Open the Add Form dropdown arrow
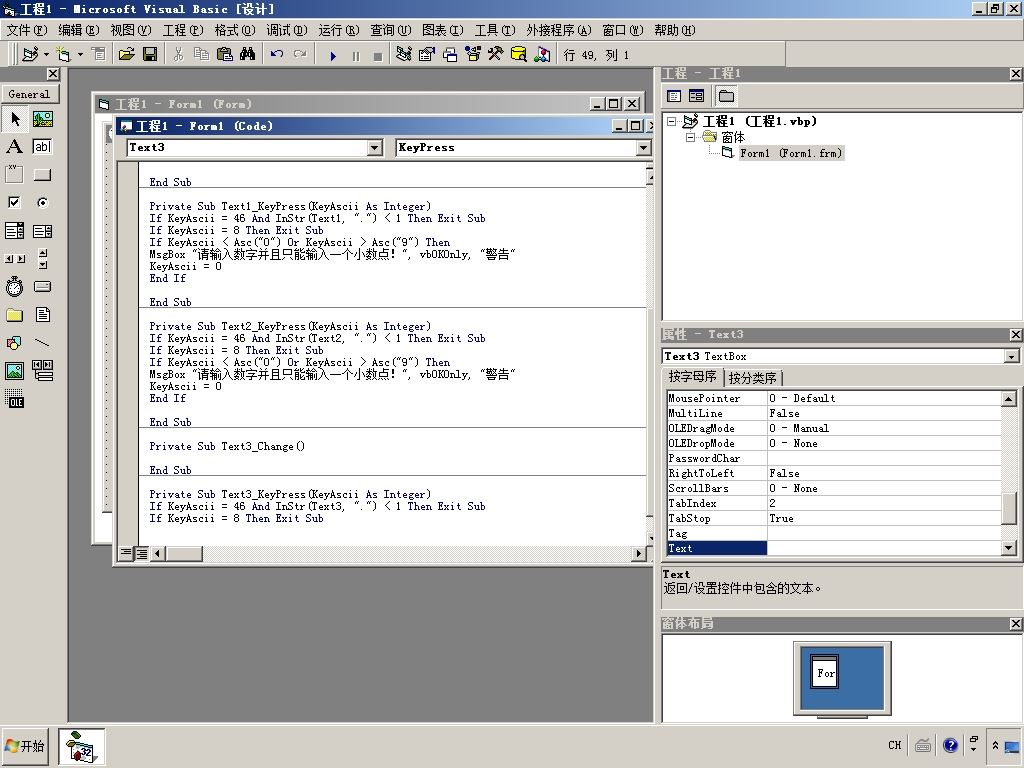The width and height of the screenshot is (1024, 768). 80,54
